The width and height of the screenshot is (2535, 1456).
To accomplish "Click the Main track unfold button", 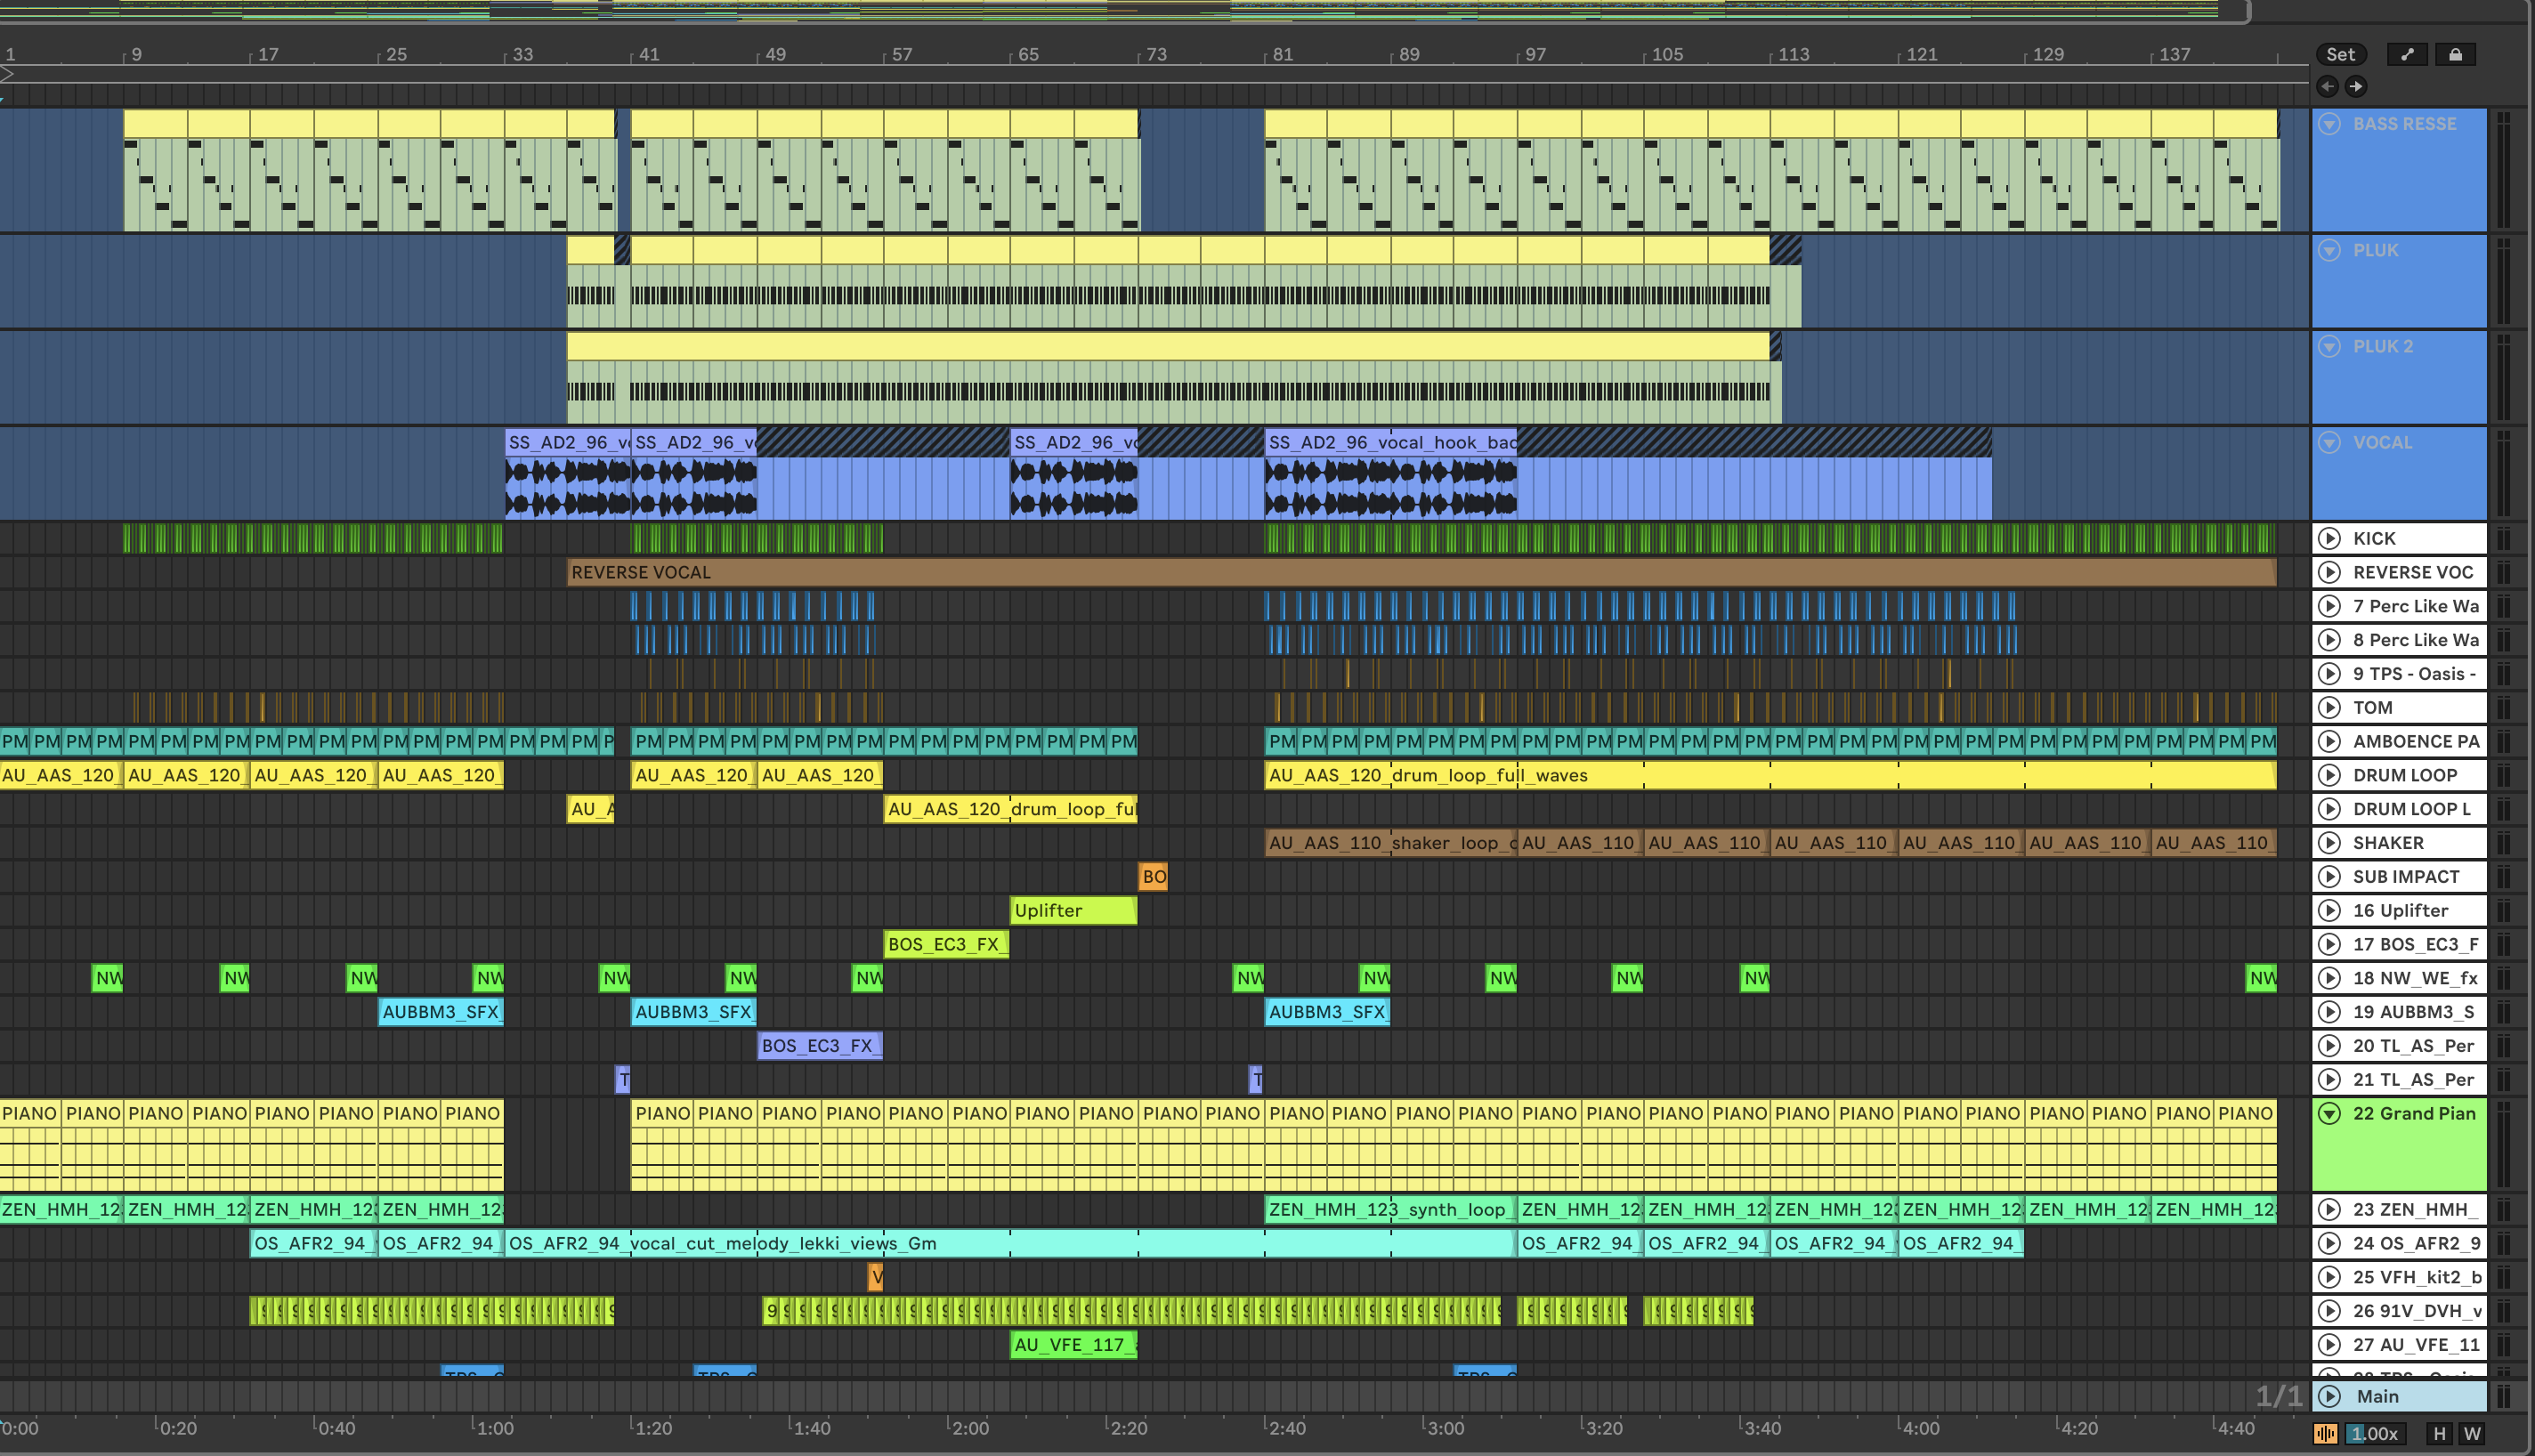I will click(2330, 1397).
